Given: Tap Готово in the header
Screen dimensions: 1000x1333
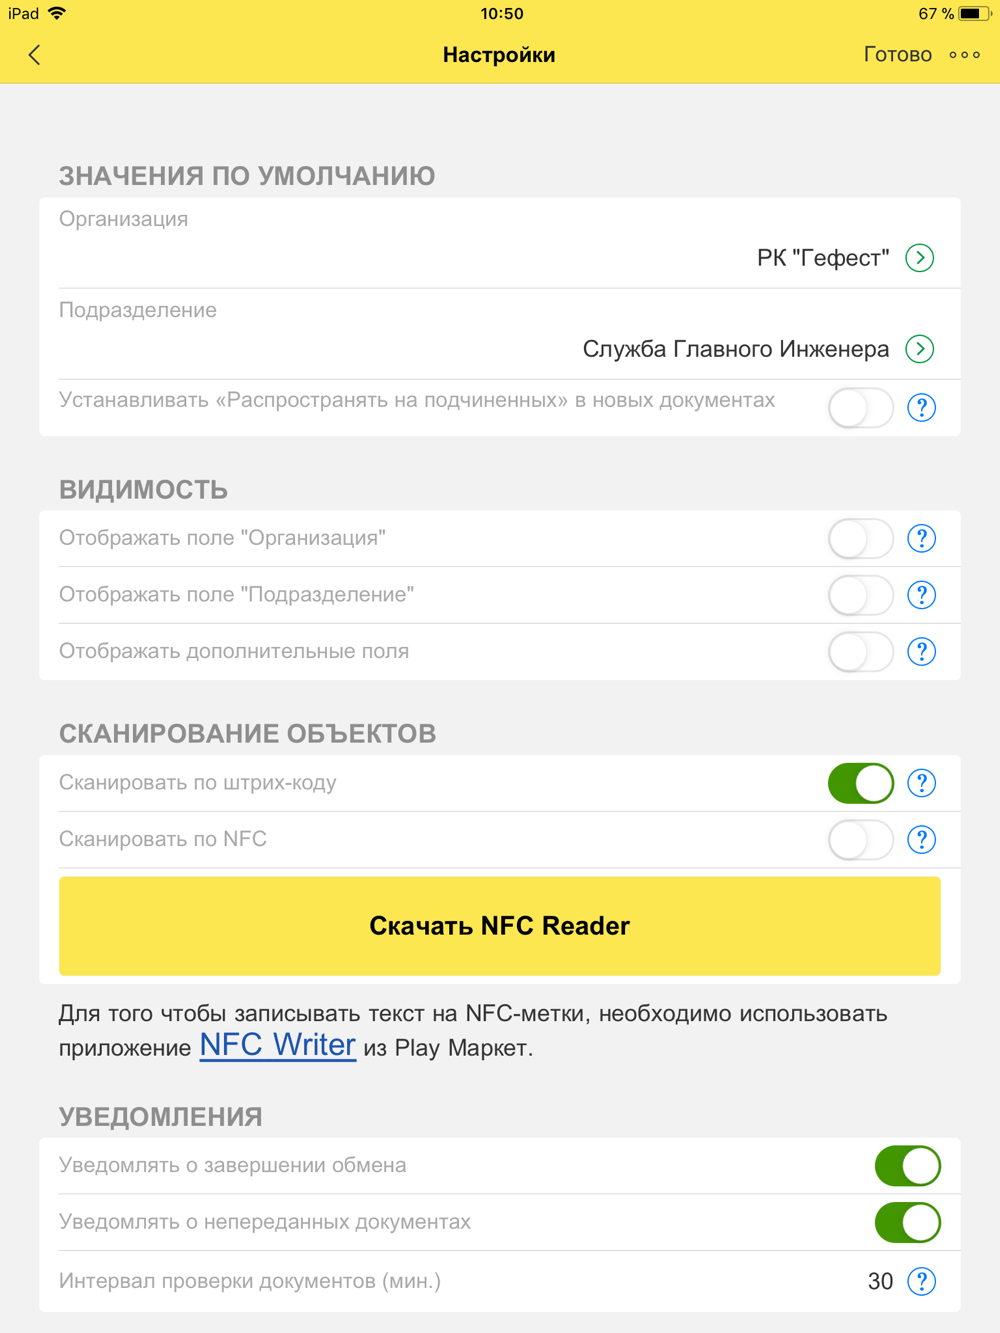Looking at the screenshot, I should (x=897, y=55).
